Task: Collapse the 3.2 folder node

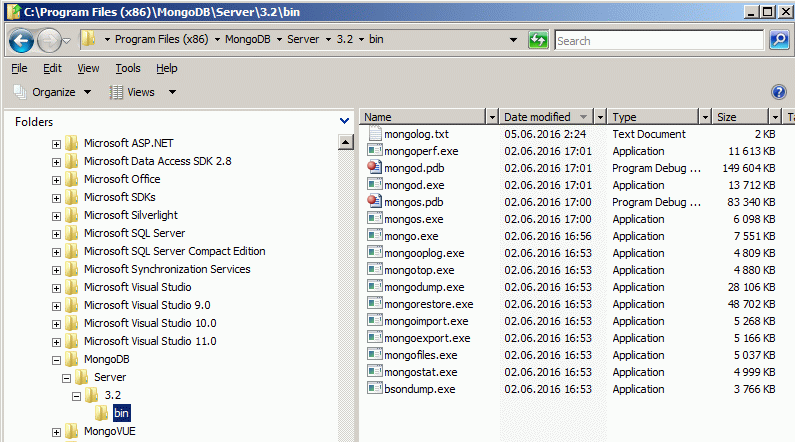Action: (x=77, y=396)
